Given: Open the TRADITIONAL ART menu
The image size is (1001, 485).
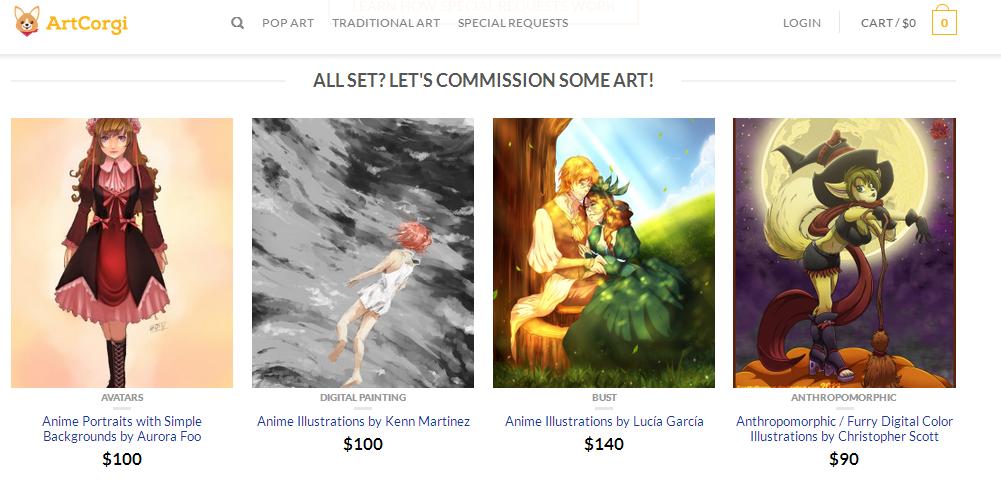Looking at the screenshot, I should click(x=386, y=23).
